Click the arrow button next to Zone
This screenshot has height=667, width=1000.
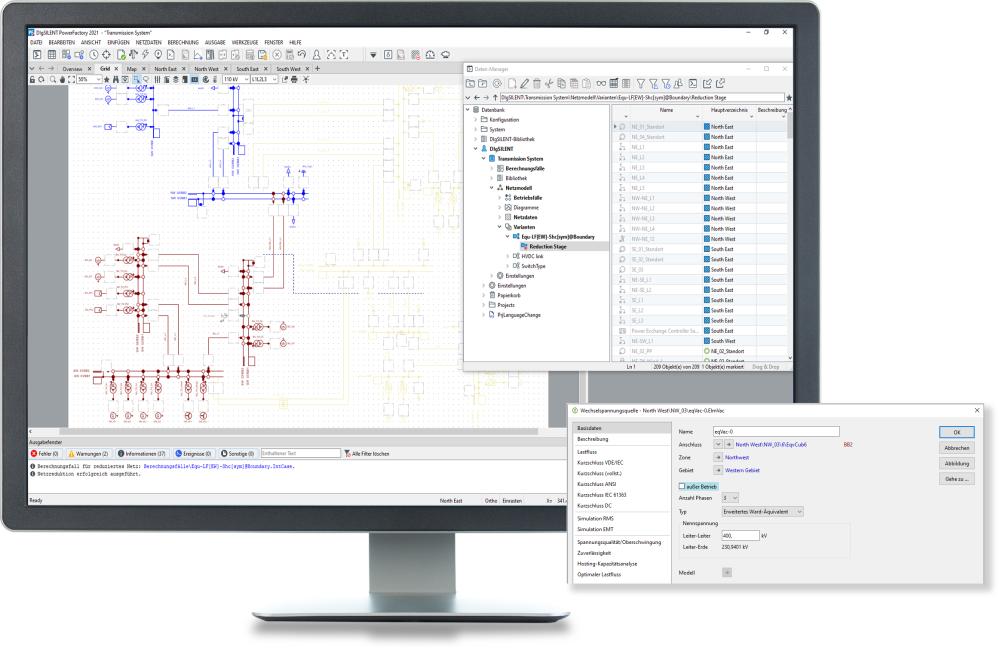(717, 457)
